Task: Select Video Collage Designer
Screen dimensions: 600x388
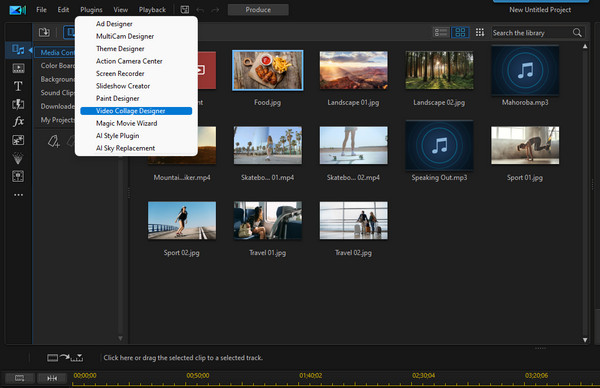Action: (136, 111)
